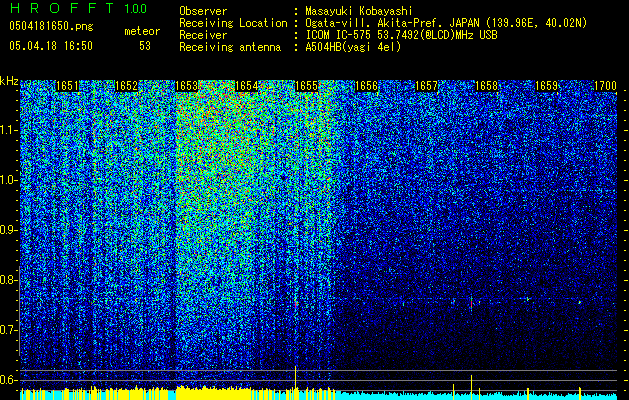The width and height of the screenshot is (629, 400).
Task: Click the 0.9 kHz axis label
Action: tap(8, 230)
